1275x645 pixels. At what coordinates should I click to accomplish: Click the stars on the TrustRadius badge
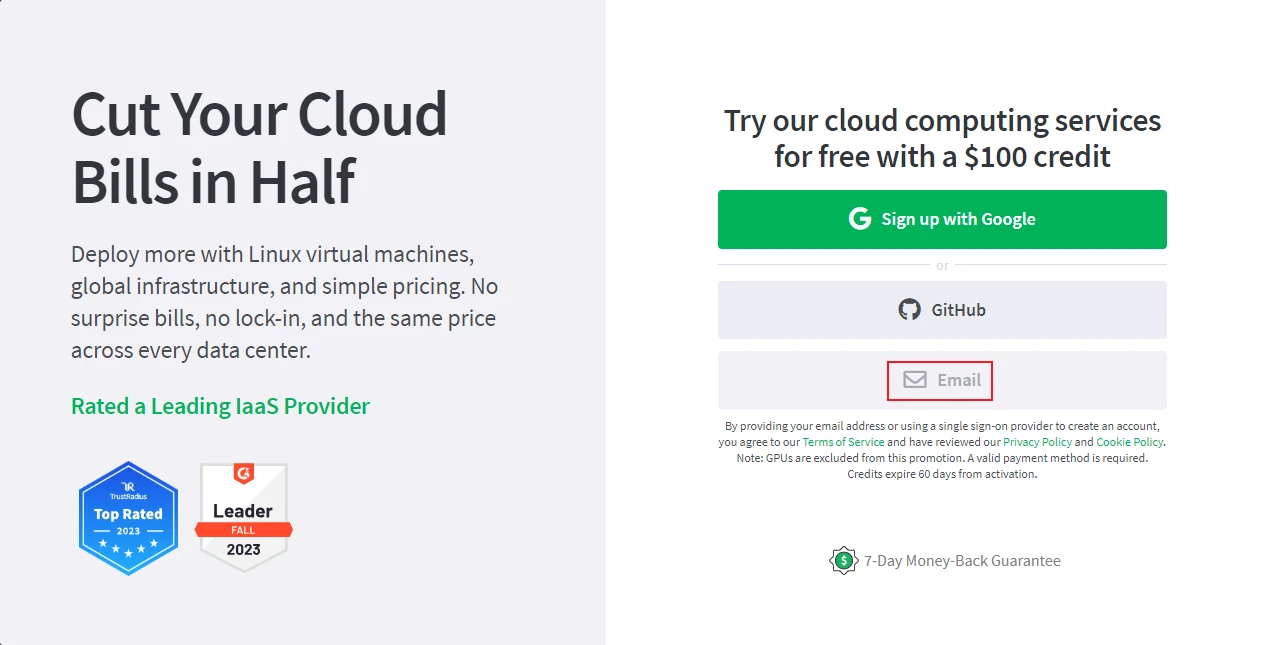coord(128,549)
